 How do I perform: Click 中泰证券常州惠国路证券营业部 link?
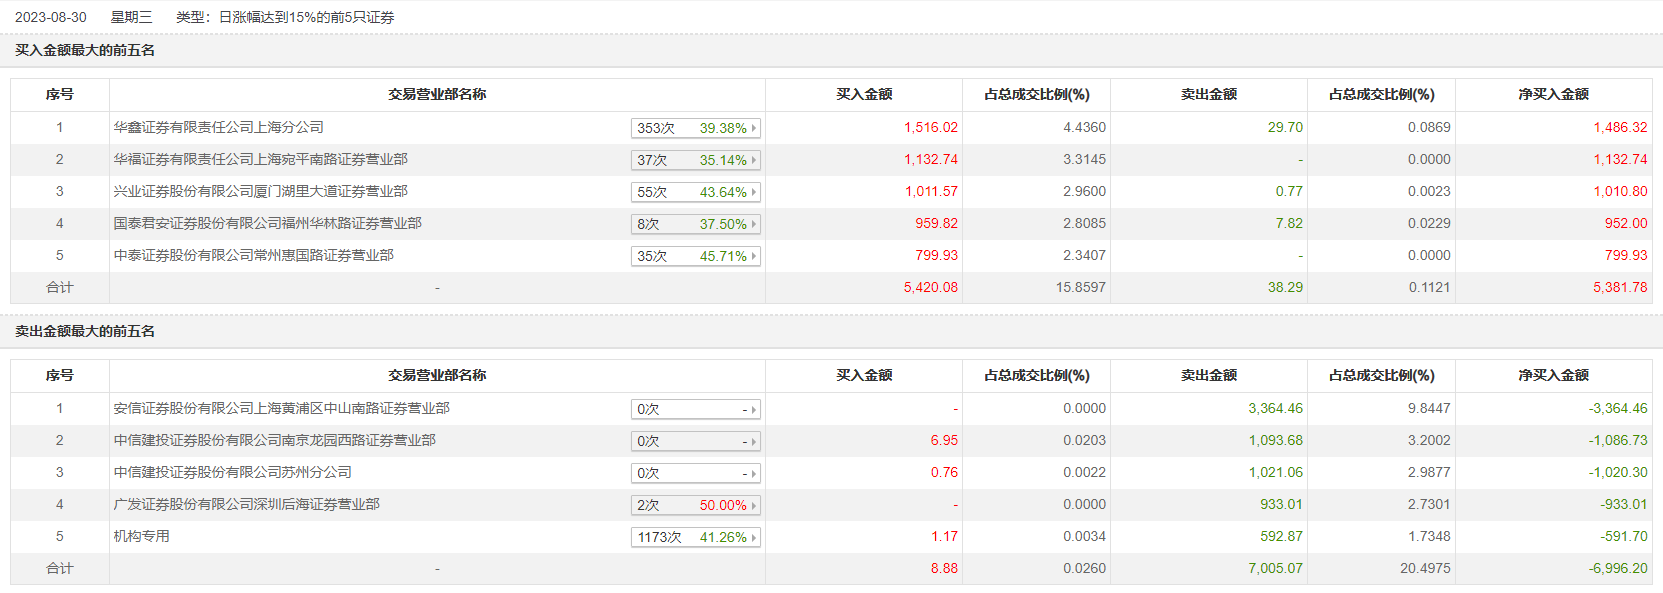tap(253, 255)
